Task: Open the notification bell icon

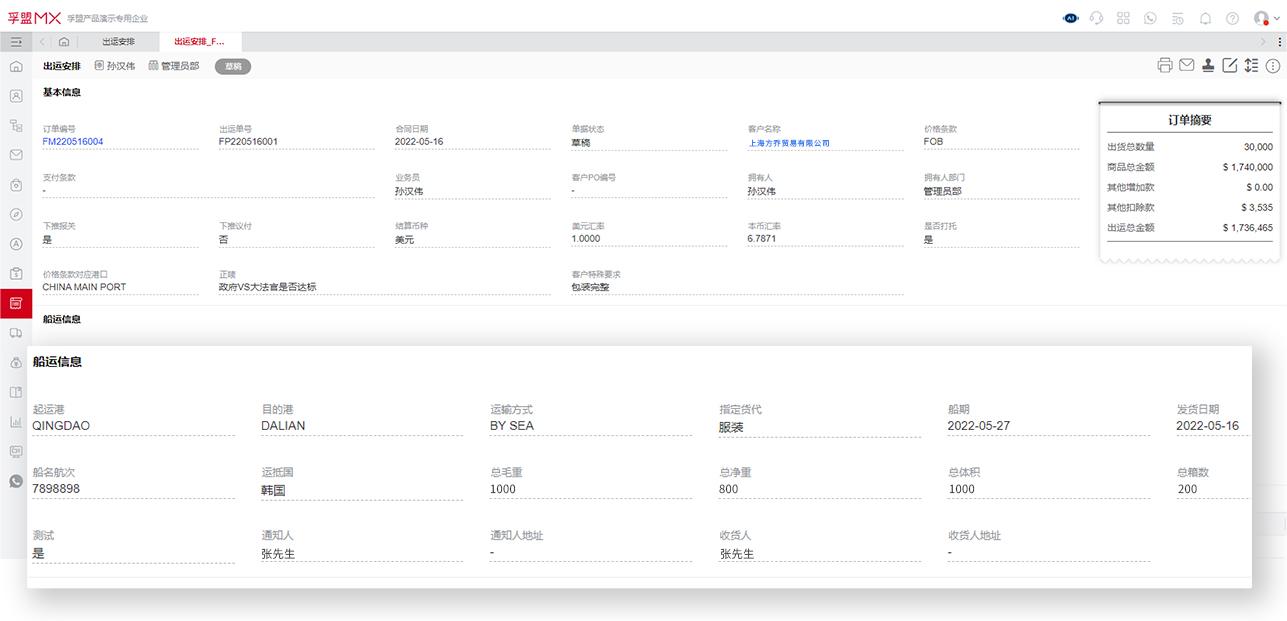Action: (x=1204, y=17)
